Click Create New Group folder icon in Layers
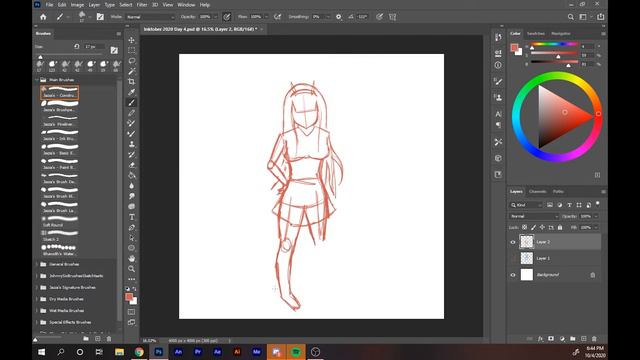The height and width of the screenshot is (360, 640). pyautogui.click(x=573, y=339)
